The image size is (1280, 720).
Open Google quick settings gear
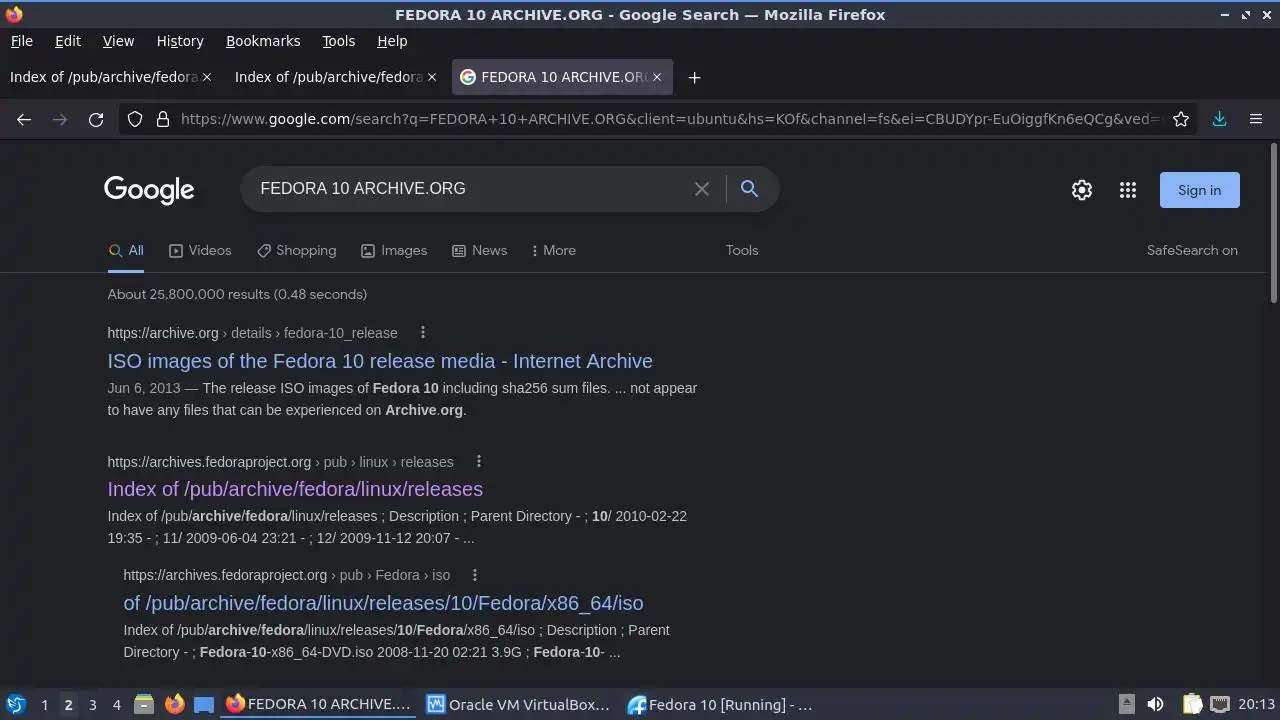pyautogui.click(x=1082, y=190)
